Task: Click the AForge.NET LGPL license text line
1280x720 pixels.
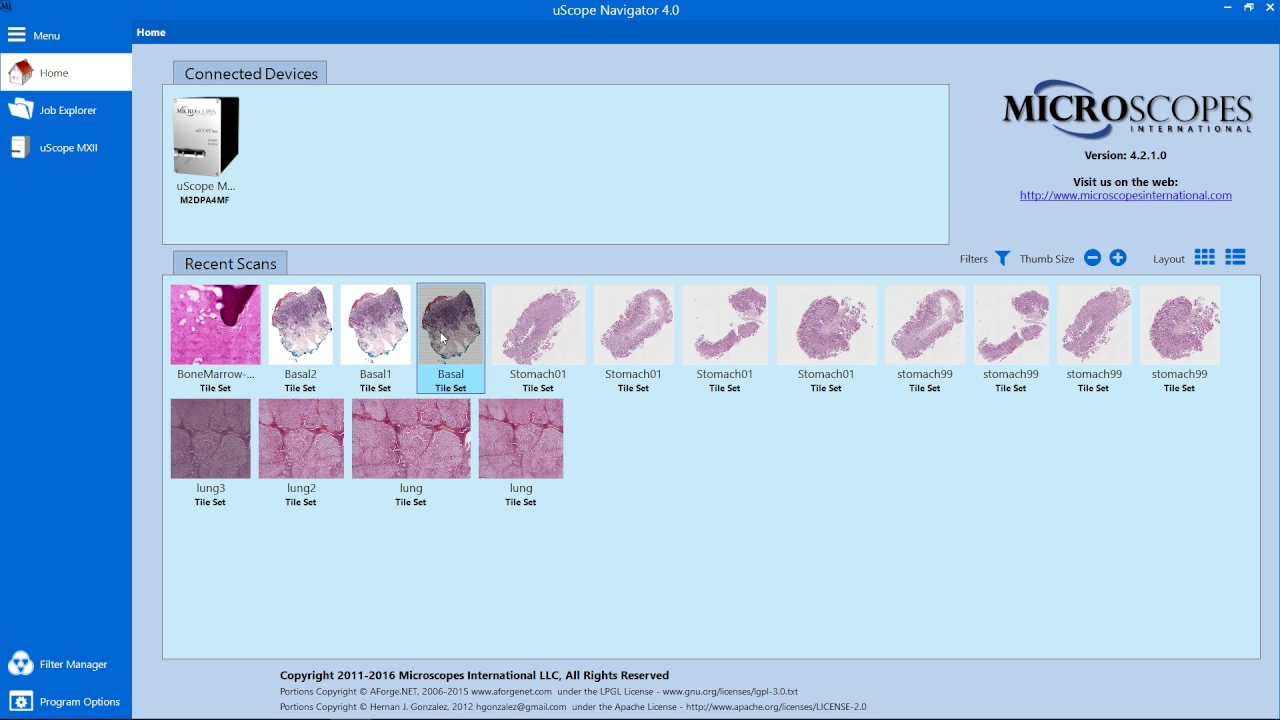Action: click(x=539, y=691)
